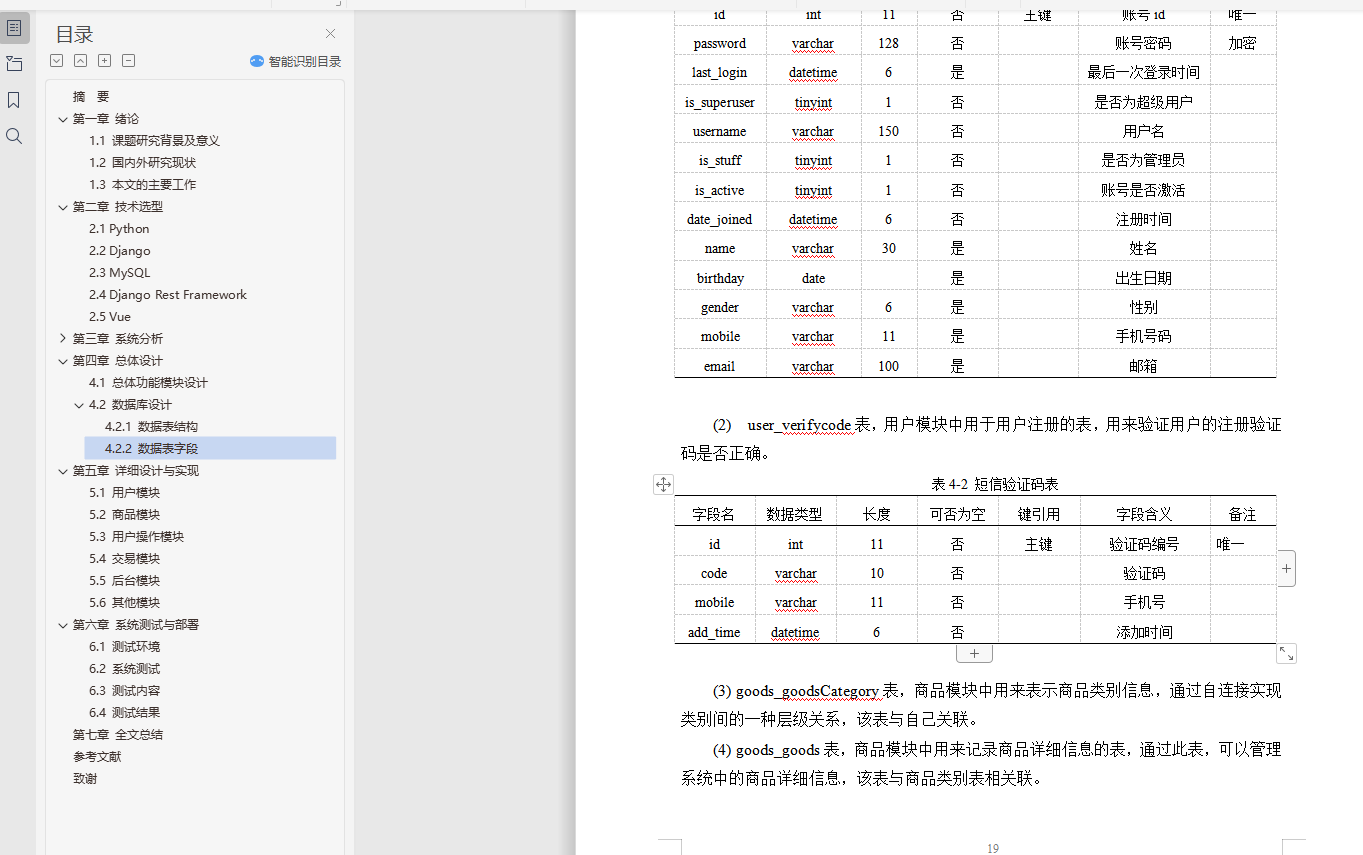Viewport: 1363px width, 855px height.
Task: Click the boxed up-chevron collapse-all icon
Action: [80, 61]
